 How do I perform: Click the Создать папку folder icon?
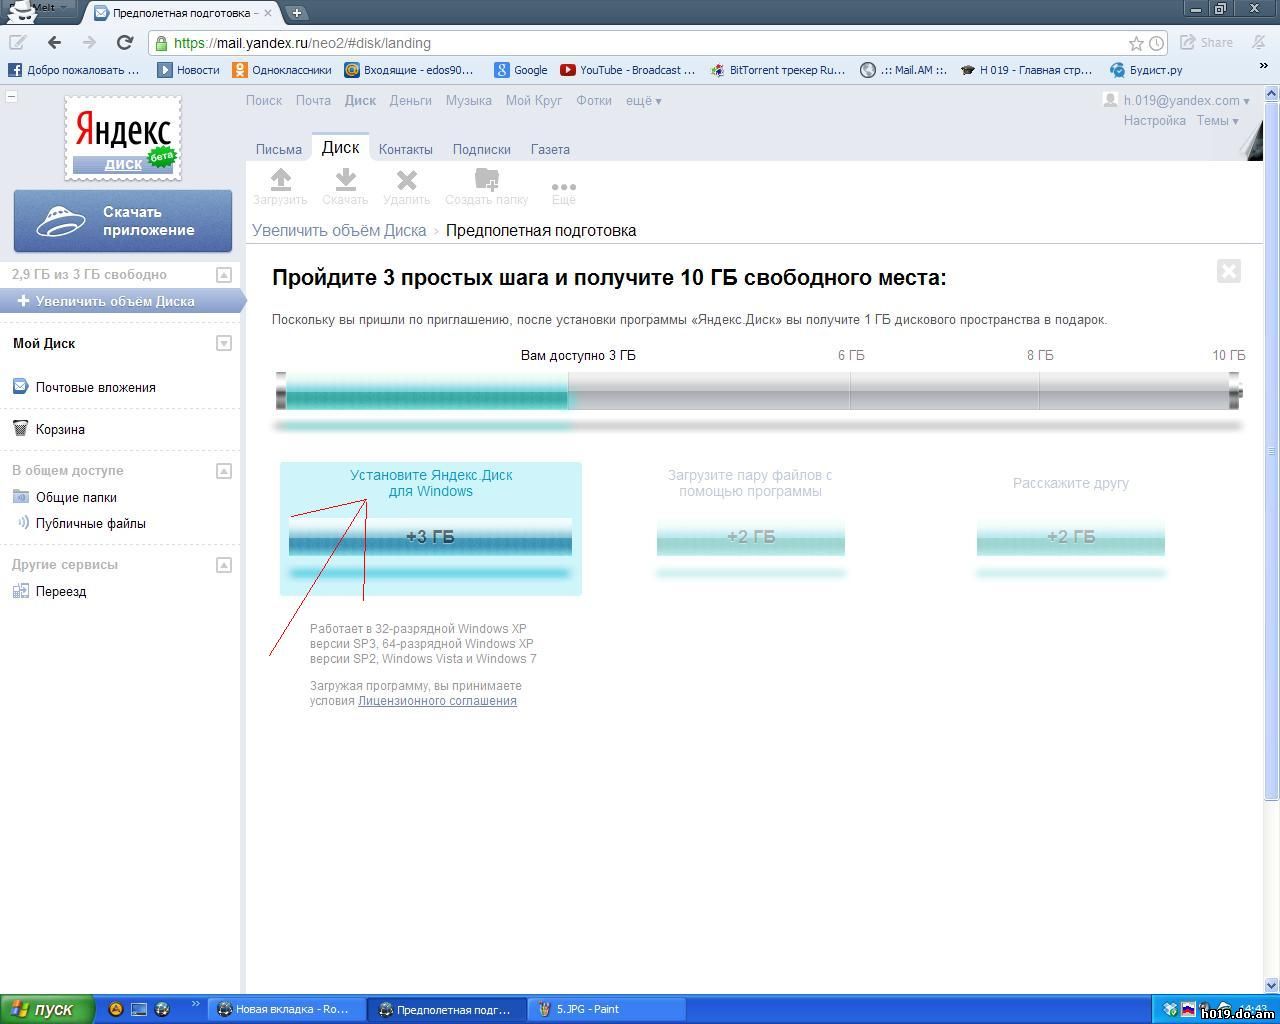487,187
